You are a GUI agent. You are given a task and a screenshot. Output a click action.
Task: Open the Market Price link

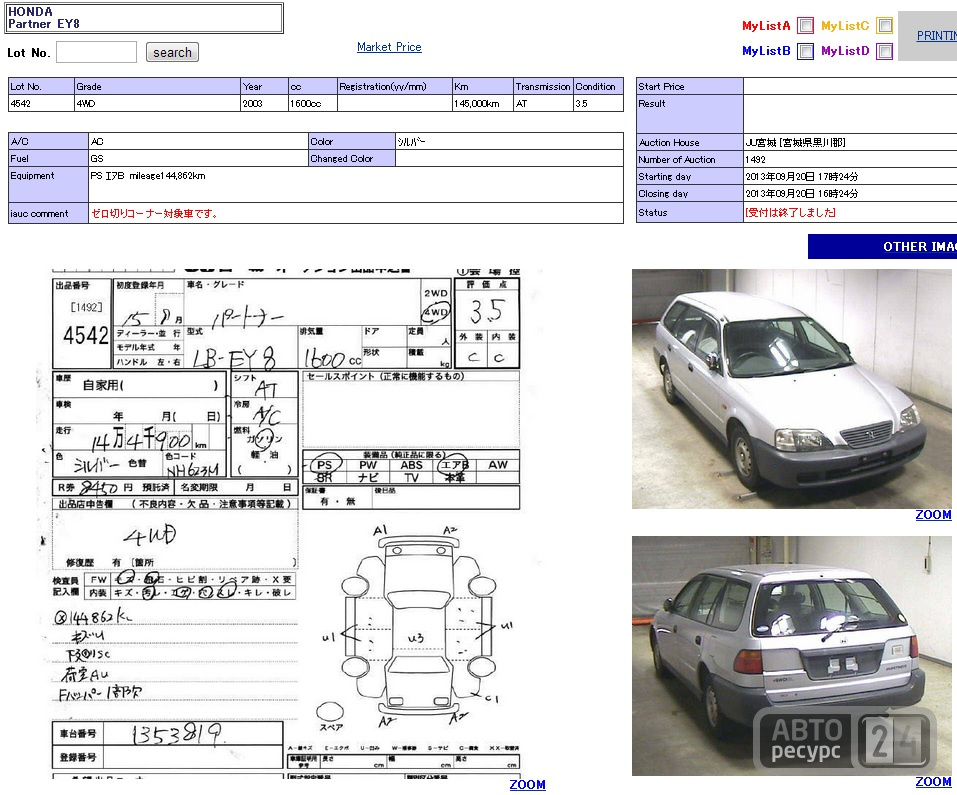[389, 47]
